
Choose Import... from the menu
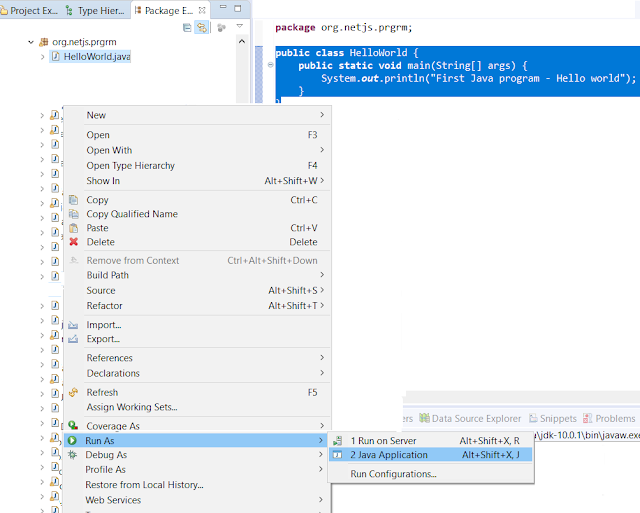pos(197,325)
